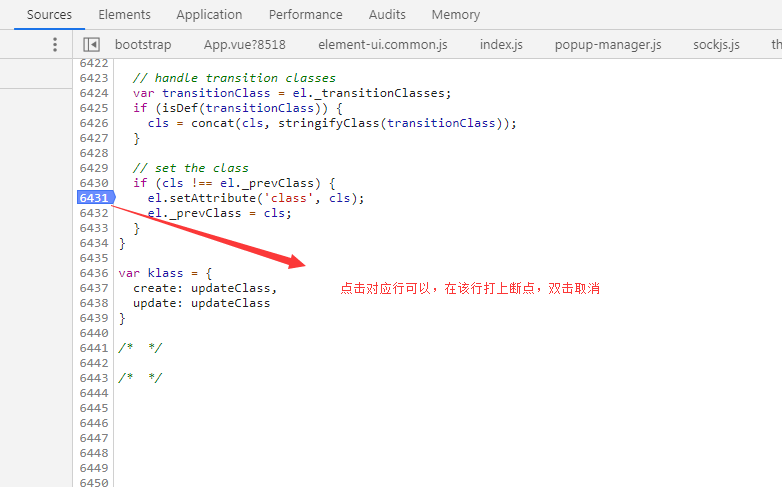Image resolution: width=782 pixels, height=487 pixels.
Task: Select the App.vue?8518 file tab
Action: click(x=244, y=44)
